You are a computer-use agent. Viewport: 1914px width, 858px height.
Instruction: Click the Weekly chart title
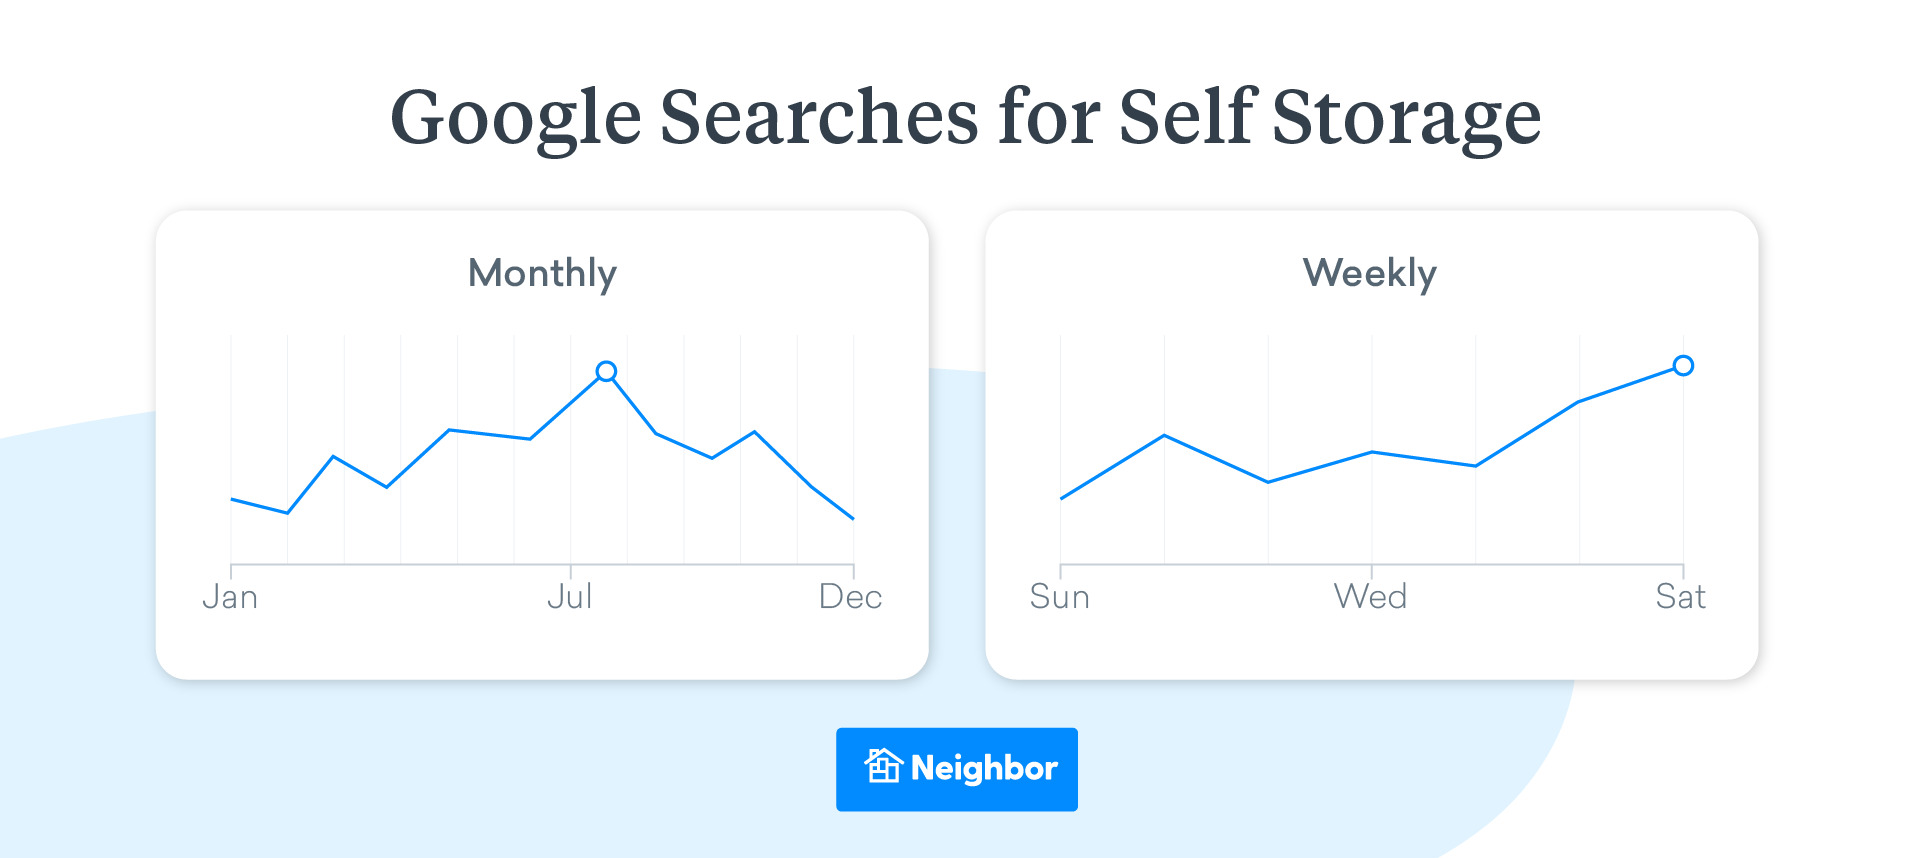[1369, 273]
